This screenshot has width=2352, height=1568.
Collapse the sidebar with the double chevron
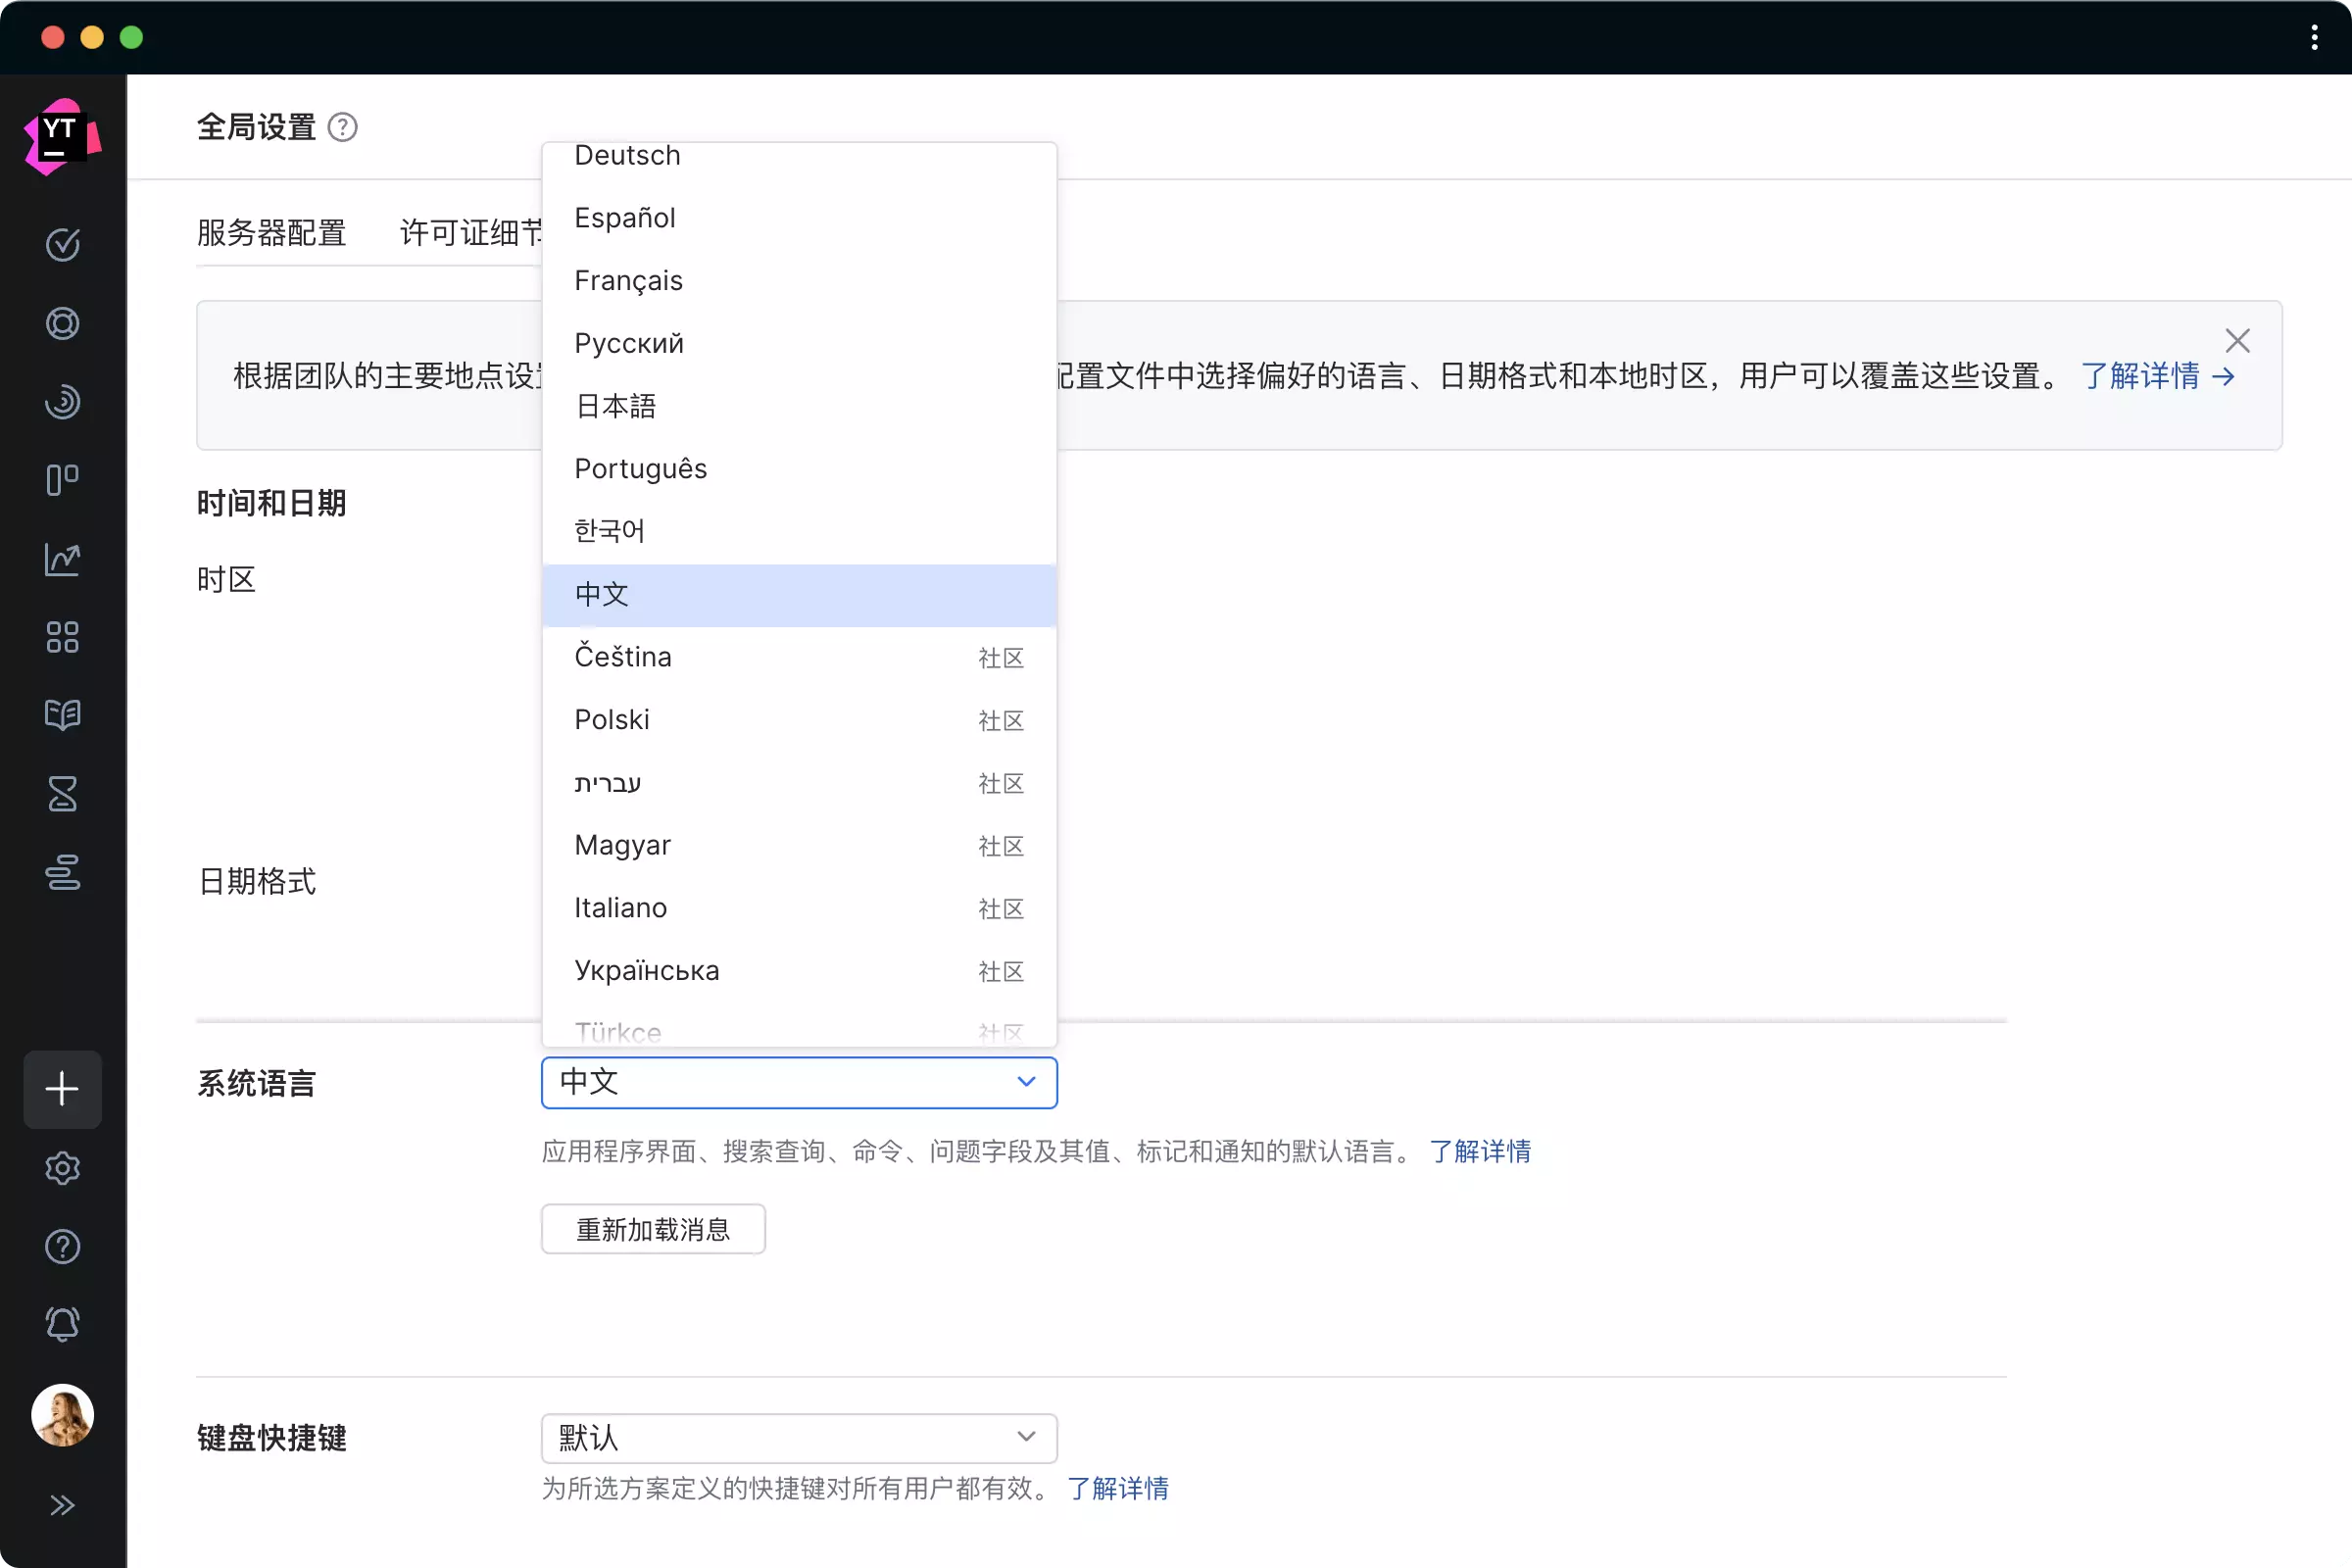click(x=62, y=1505)
